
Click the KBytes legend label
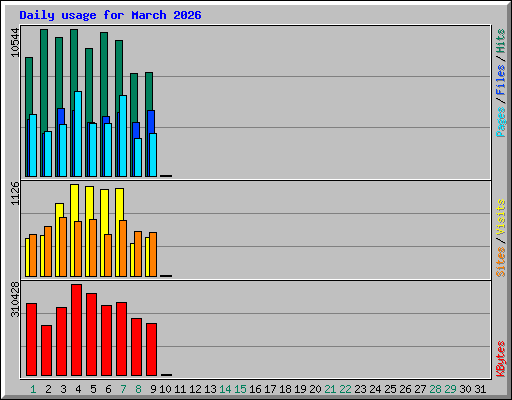point(500,359)
